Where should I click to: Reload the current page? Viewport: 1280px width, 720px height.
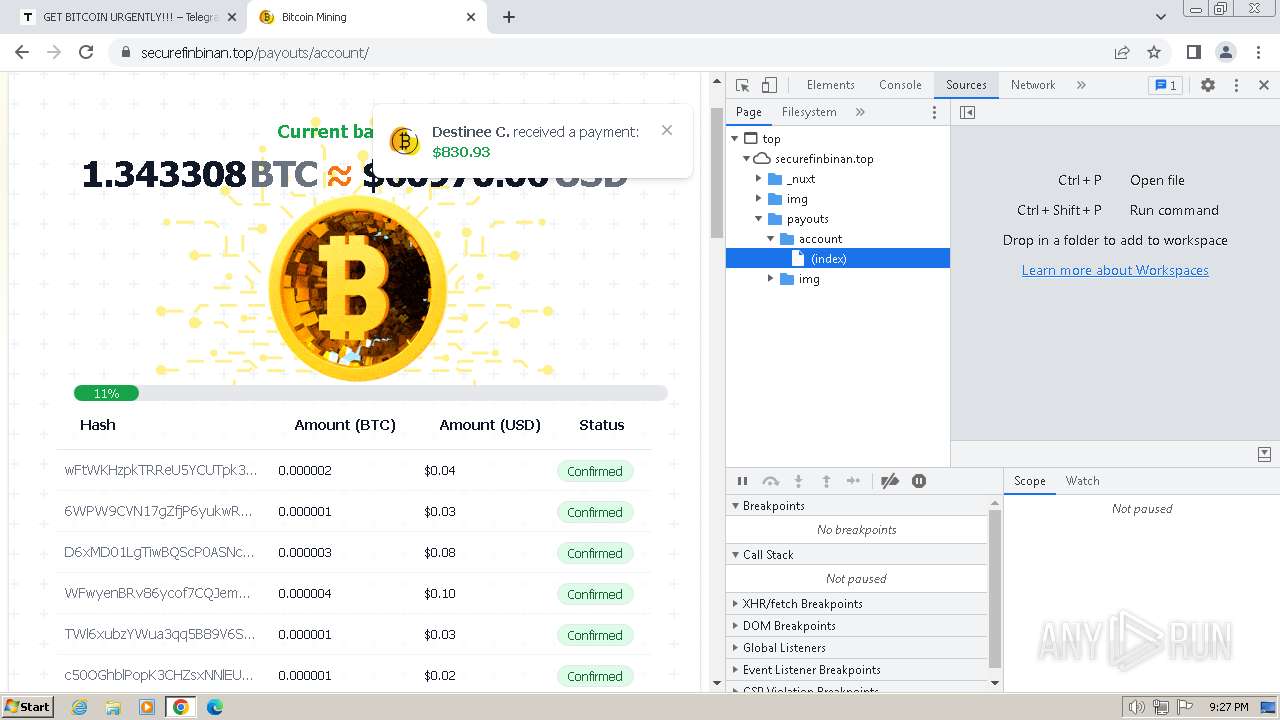click(x=86, y=52)
